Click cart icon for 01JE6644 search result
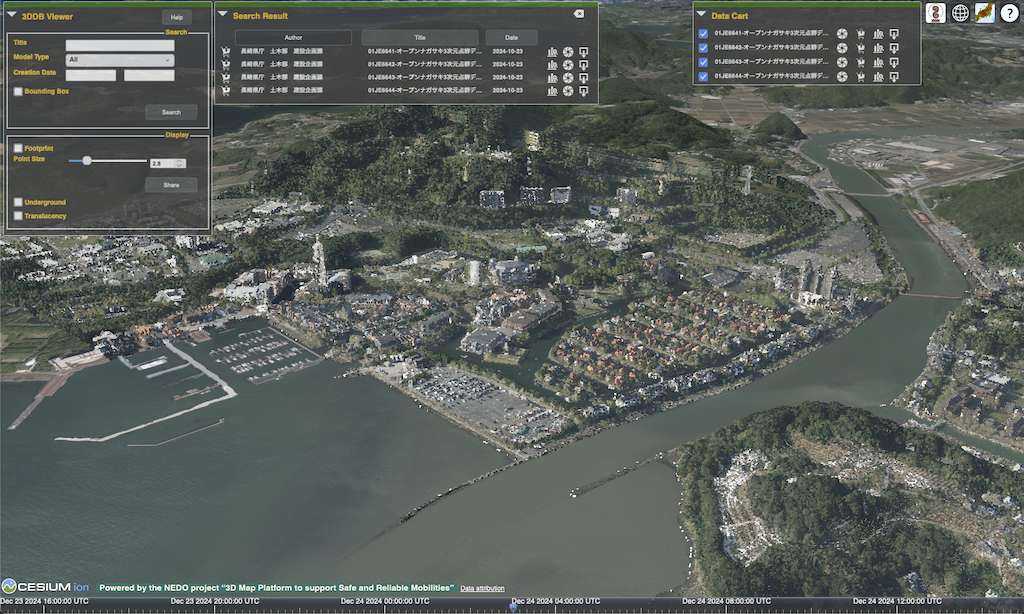Screen dimensions: 1024x614 click(225, 91)
